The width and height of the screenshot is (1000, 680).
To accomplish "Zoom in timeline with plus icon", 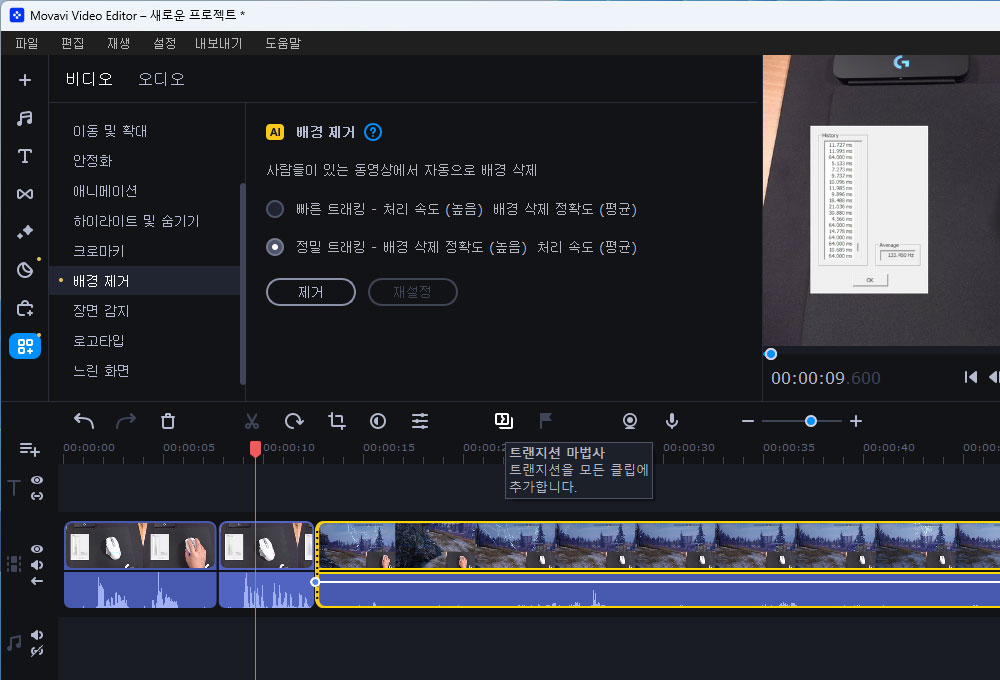I will click(856, 421).
